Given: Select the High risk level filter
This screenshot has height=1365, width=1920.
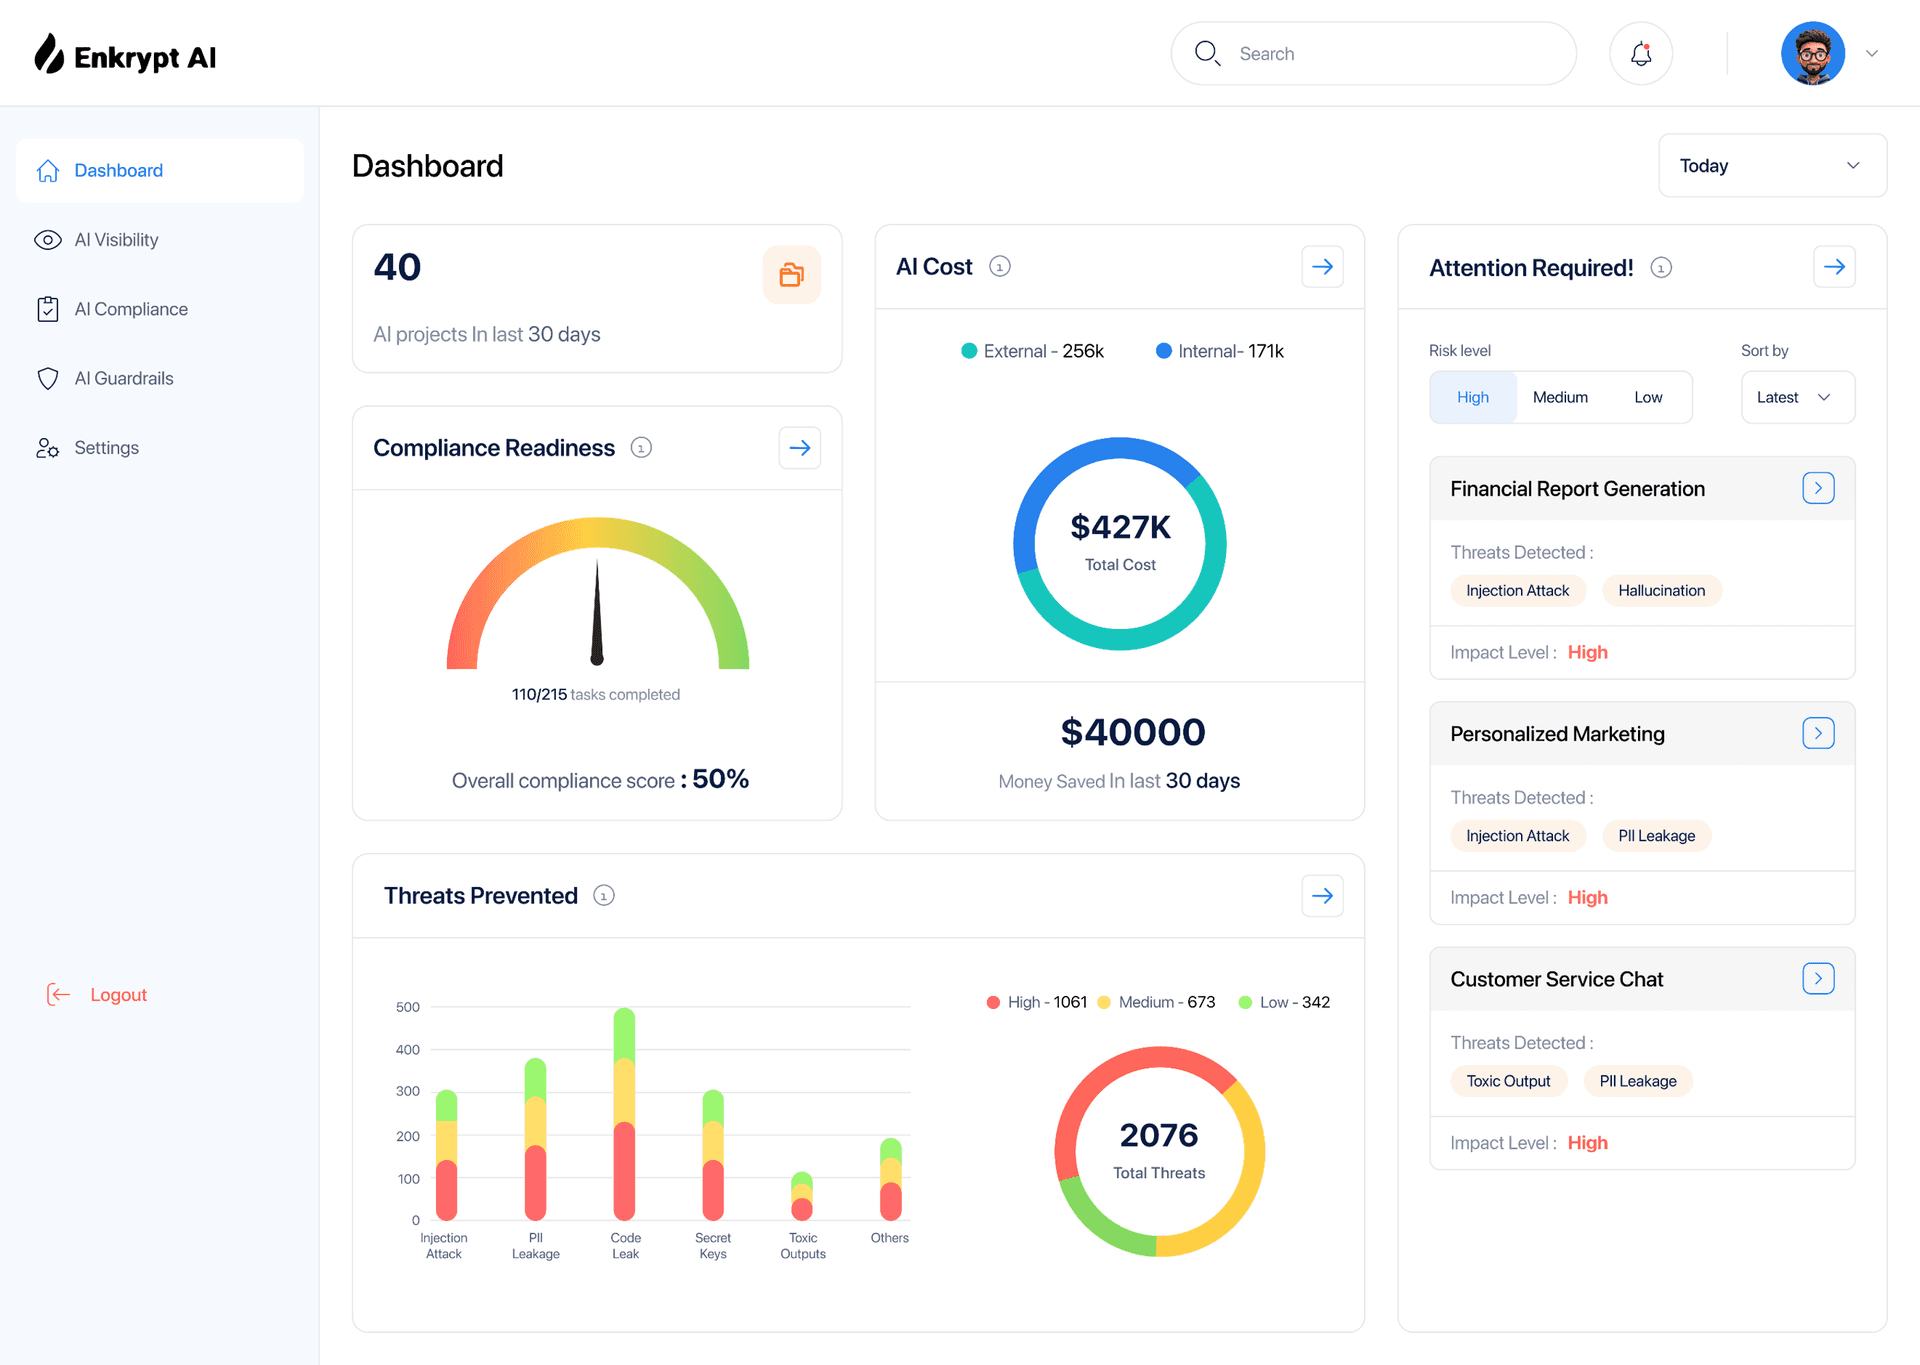Looking at the screenshot, I should [1472, 397].
